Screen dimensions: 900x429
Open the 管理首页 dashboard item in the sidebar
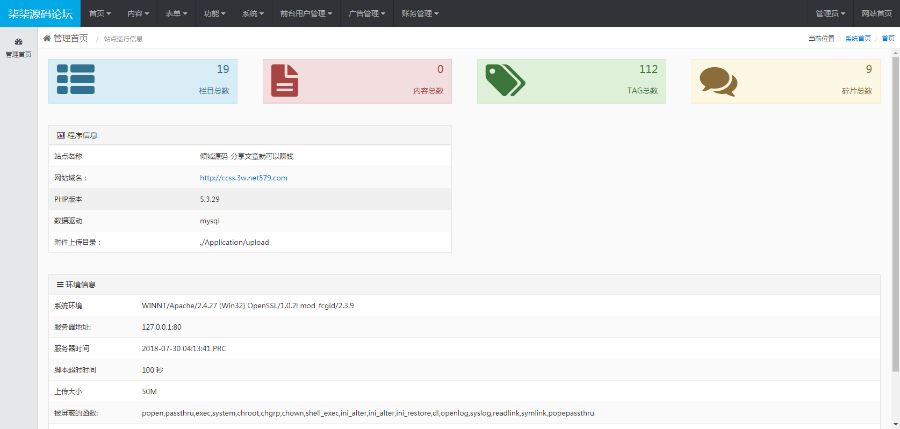click(18, 48)
